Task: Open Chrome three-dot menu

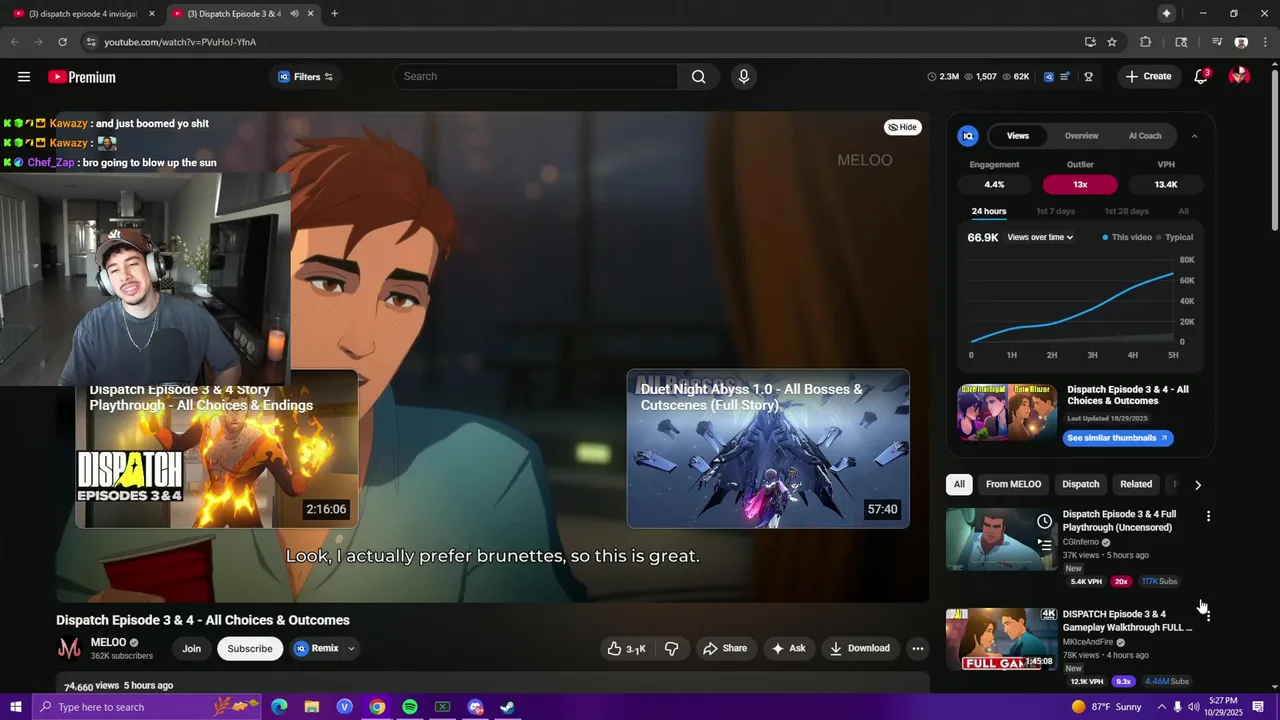Action: 1264,42
